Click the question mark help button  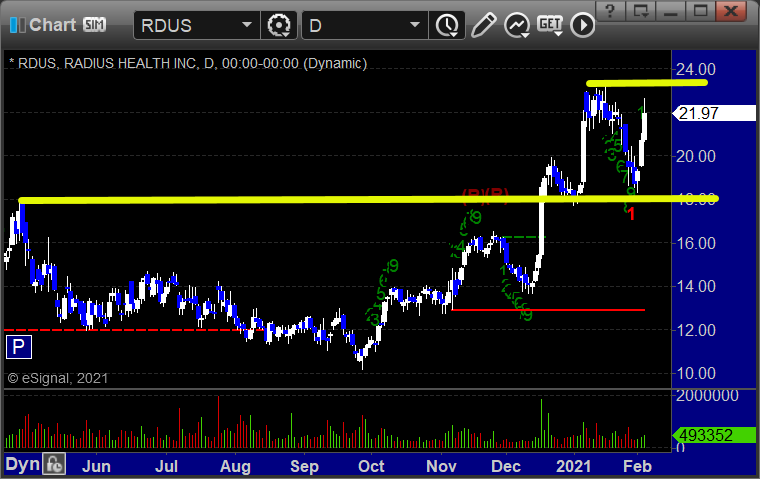point(610,10)
